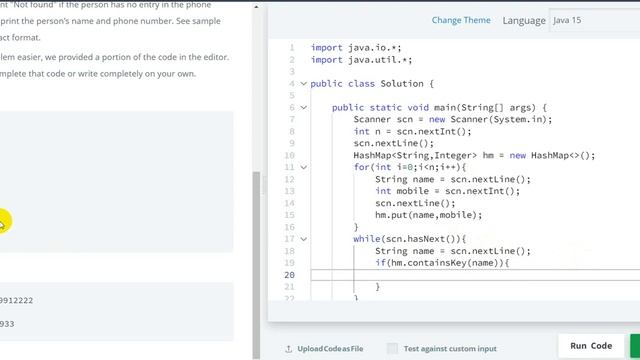Click the 'if(hm.containsKey(name)){' line
Viewport: 640px width, 360px height.
442,263
